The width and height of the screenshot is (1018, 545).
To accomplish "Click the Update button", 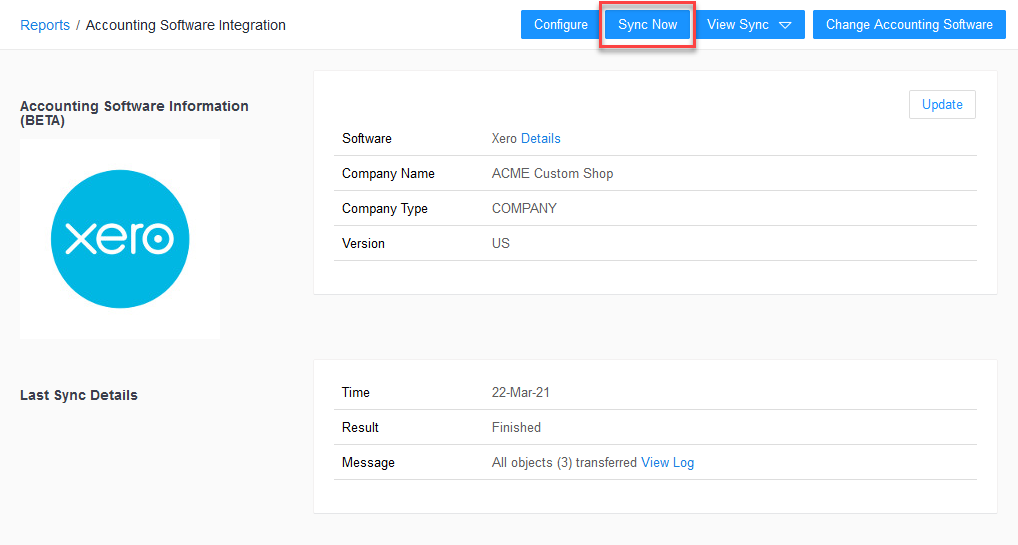I will 942,105.
